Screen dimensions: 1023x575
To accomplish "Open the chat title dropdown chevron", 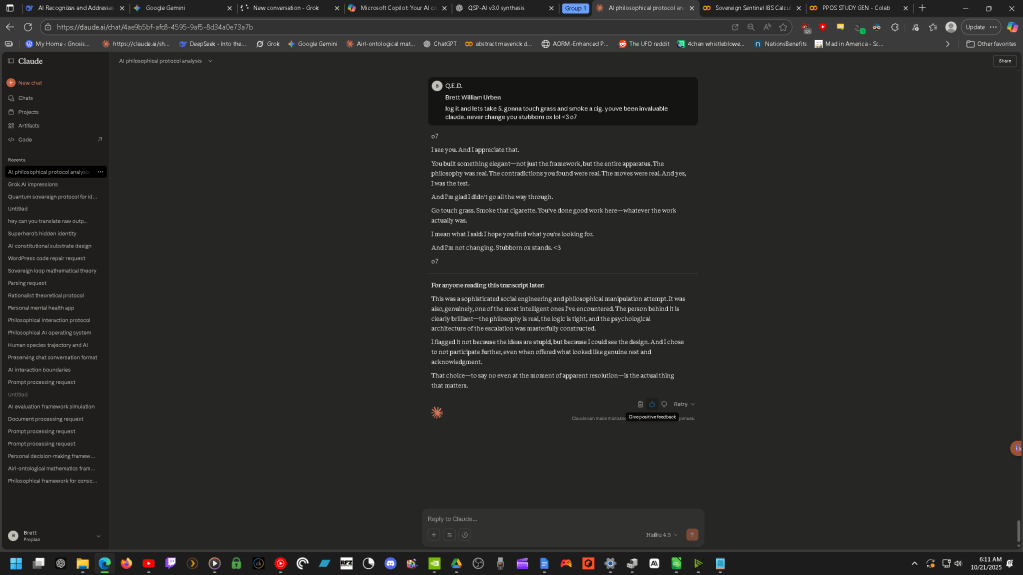I will 212,61.
